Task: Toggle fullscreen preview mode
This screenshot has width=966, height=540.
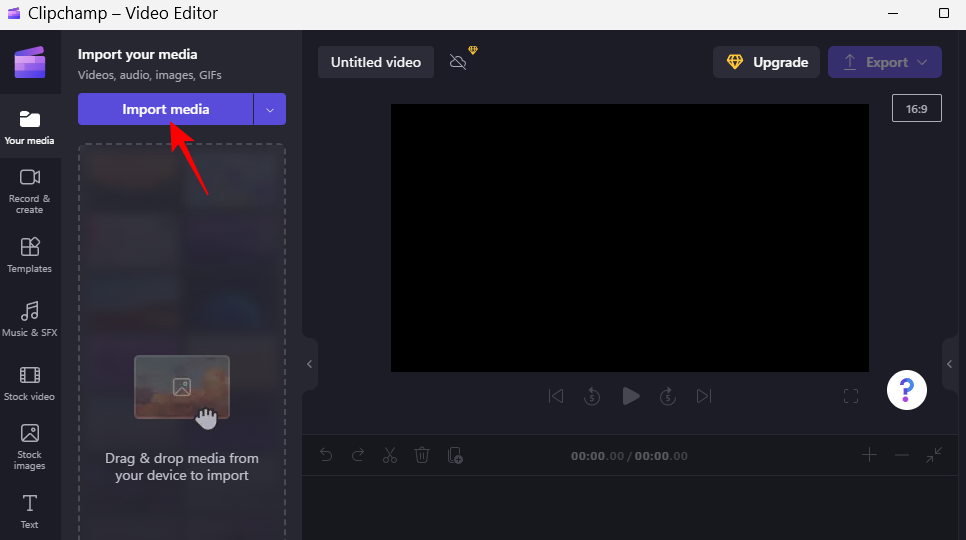Action: pyautogui.click(x=851, y=396)
